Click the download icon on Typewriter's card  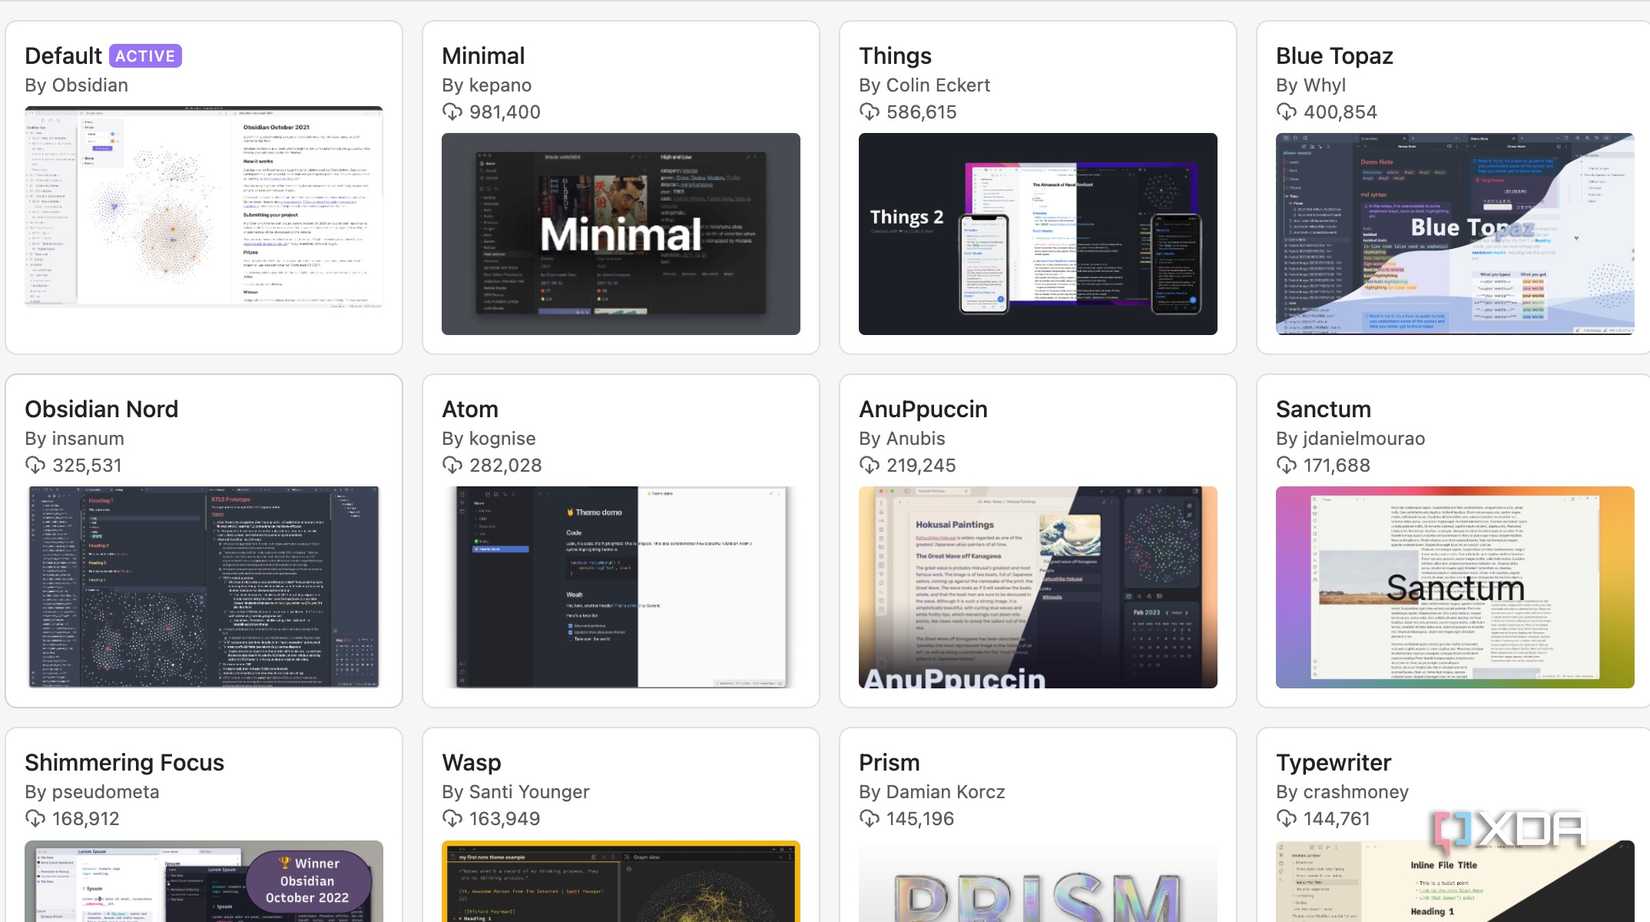click(1285, 818)
